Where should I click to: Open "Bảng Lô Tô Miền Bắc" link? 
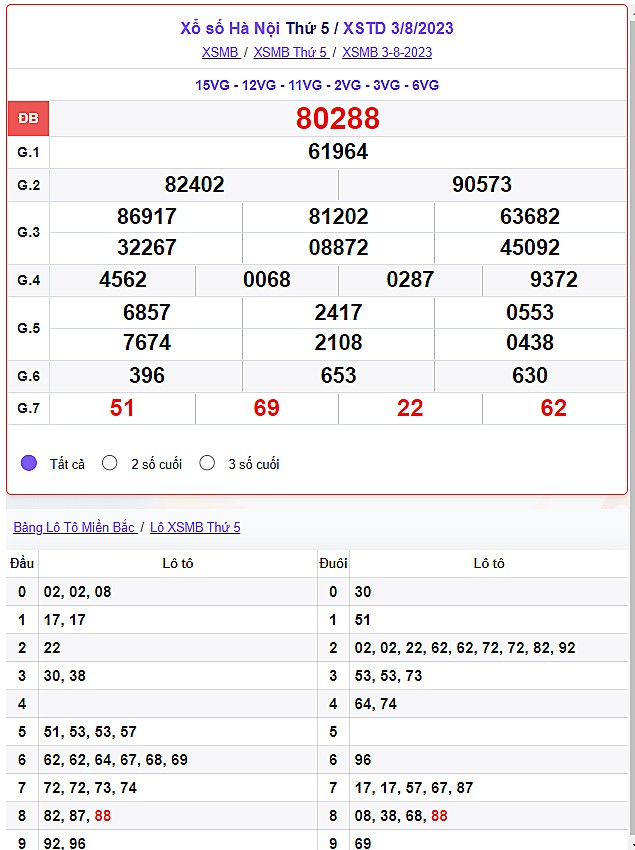pyautogui.click(x=74, y=527)
